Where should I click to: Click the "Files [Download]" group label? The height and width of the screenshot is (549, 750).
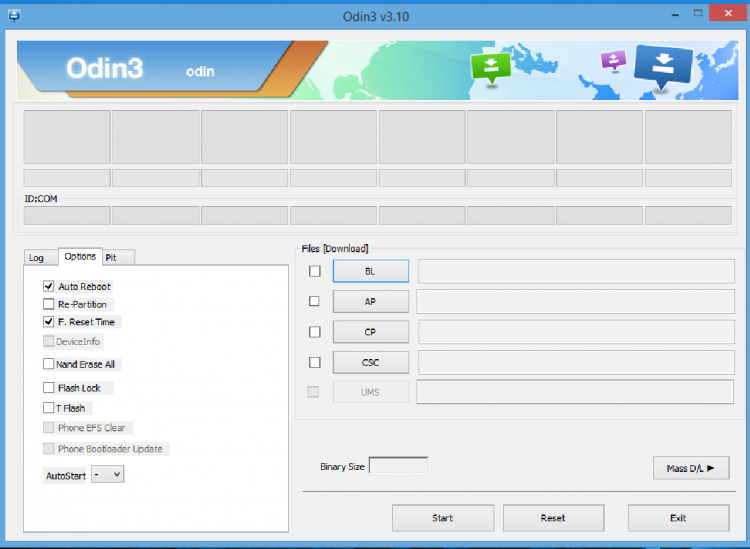click(335, 249)
